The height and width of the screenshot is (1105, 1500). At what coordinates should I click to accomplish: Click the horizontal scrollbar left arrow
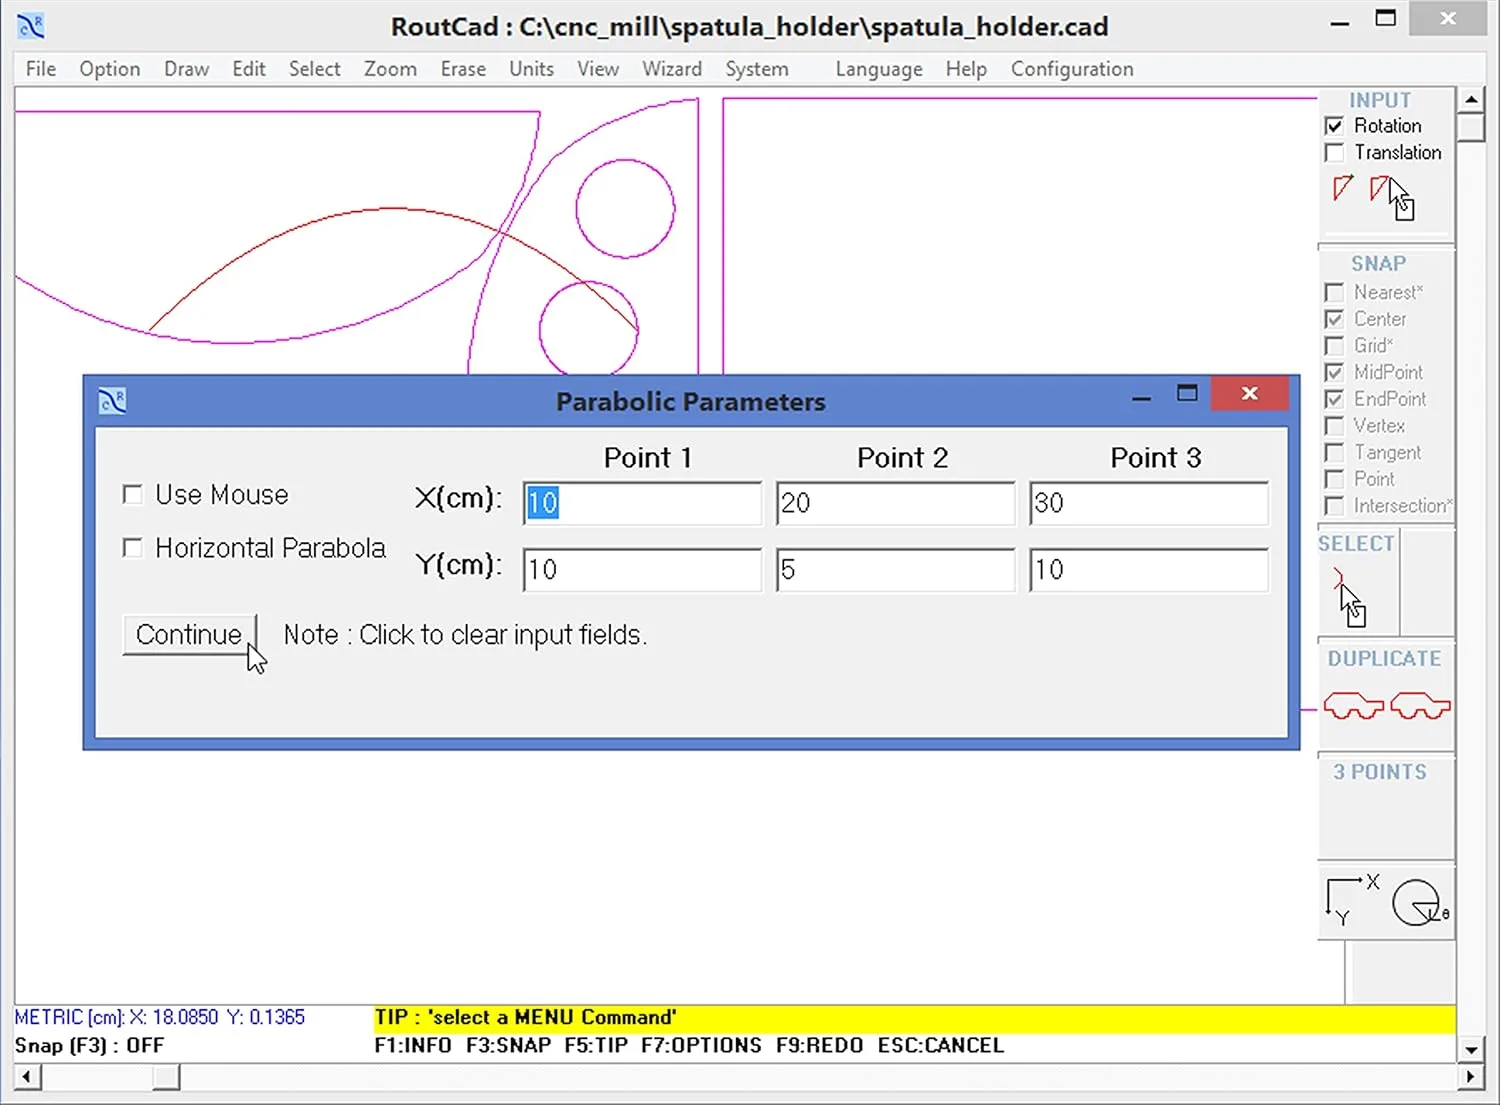pos(24,1077)
